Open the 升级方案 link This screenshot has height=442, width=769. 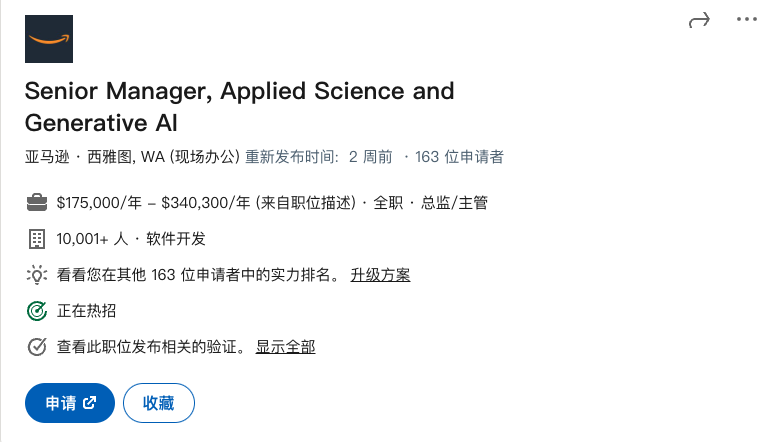(x=380, y=275)
